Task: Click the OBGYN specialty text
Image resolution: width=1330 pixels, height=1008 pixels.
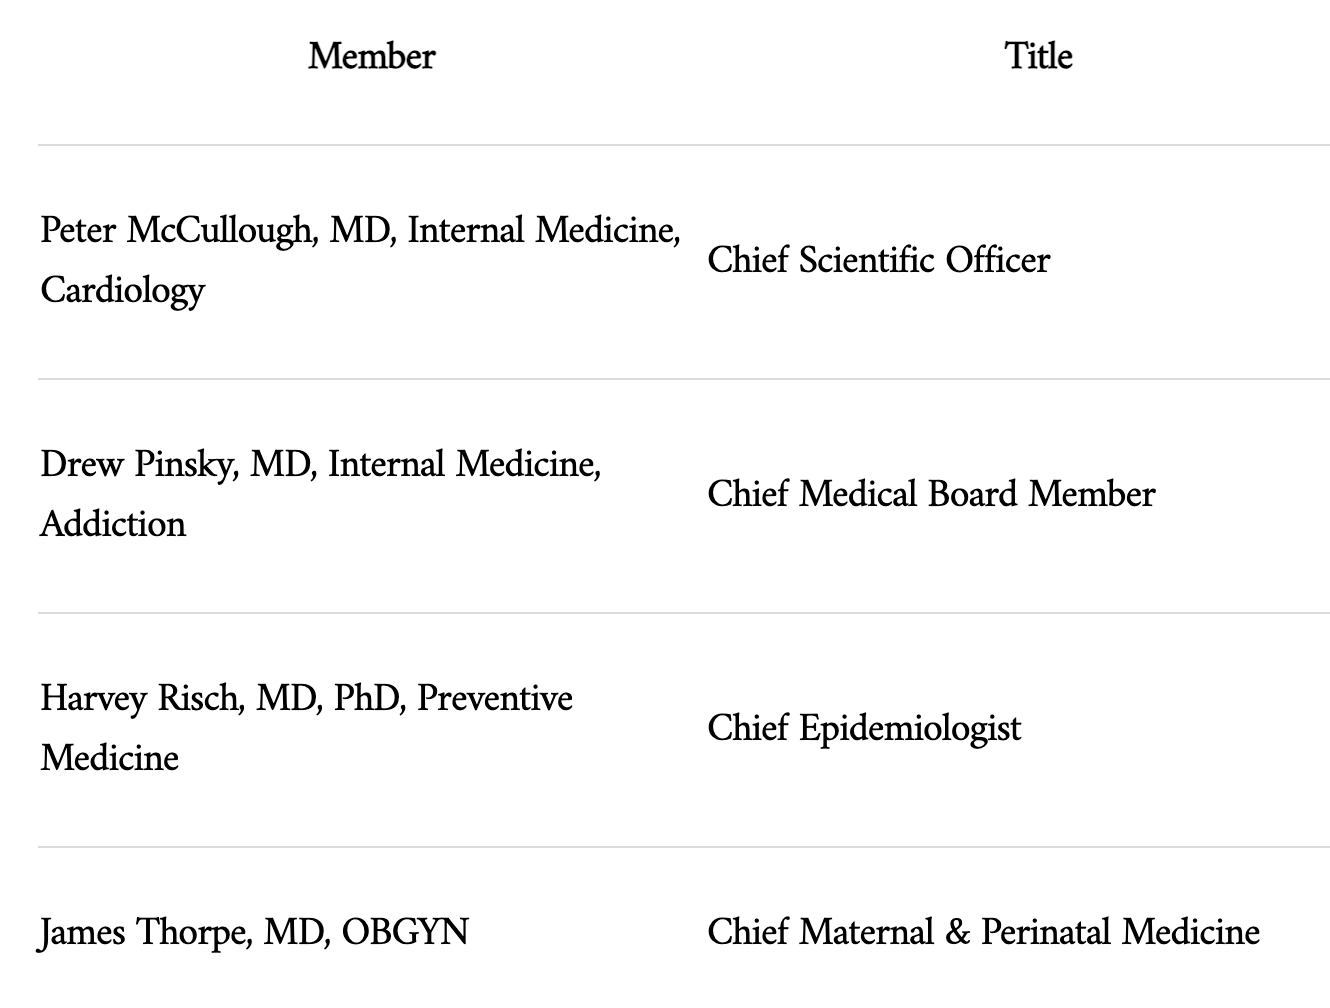Action: [405, 932]
